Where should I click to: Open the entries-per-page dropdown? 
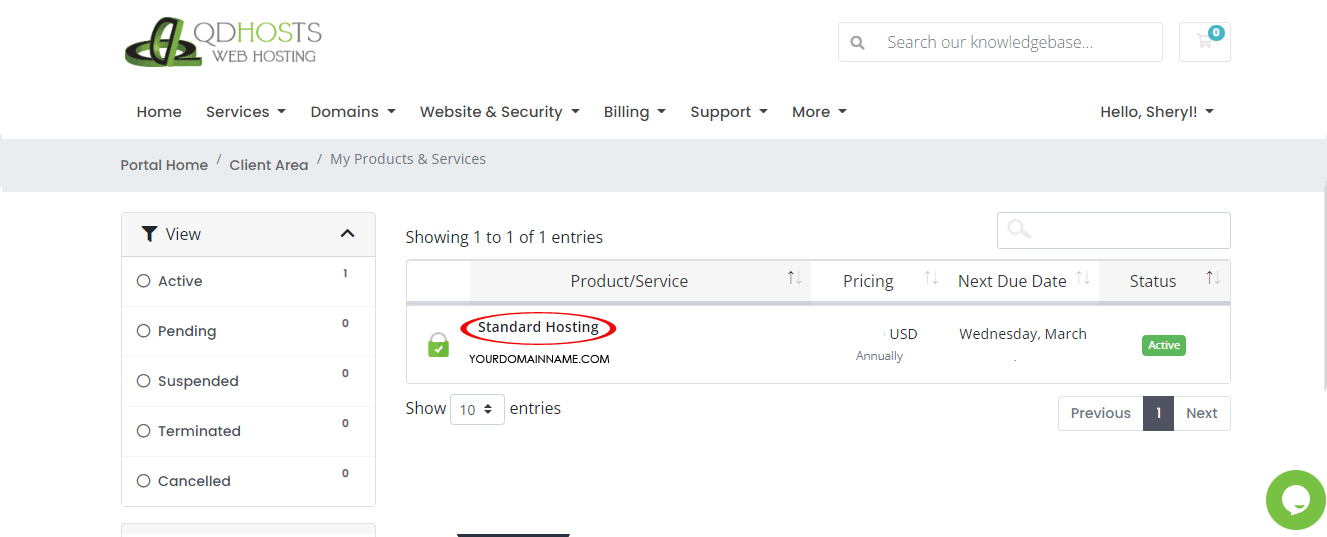click(x=477, y=409)
